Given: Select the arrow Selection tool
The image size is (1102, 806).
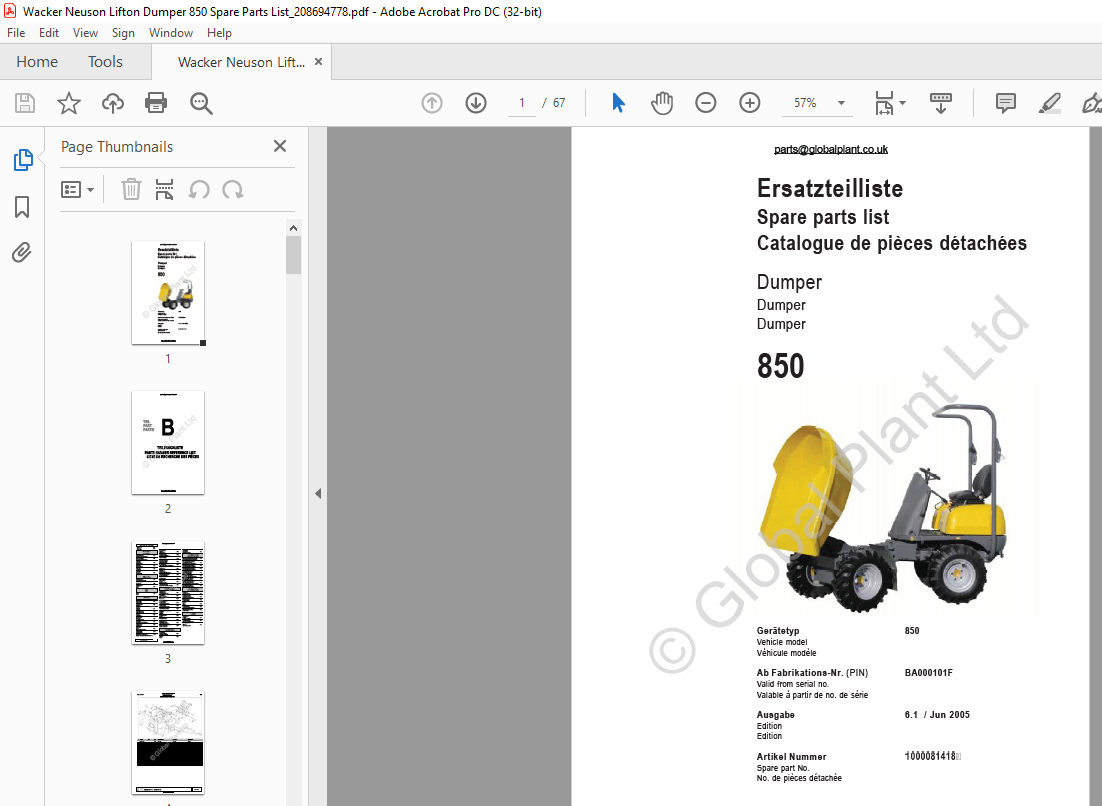Looking at the screenshot, I should [618, 103].
